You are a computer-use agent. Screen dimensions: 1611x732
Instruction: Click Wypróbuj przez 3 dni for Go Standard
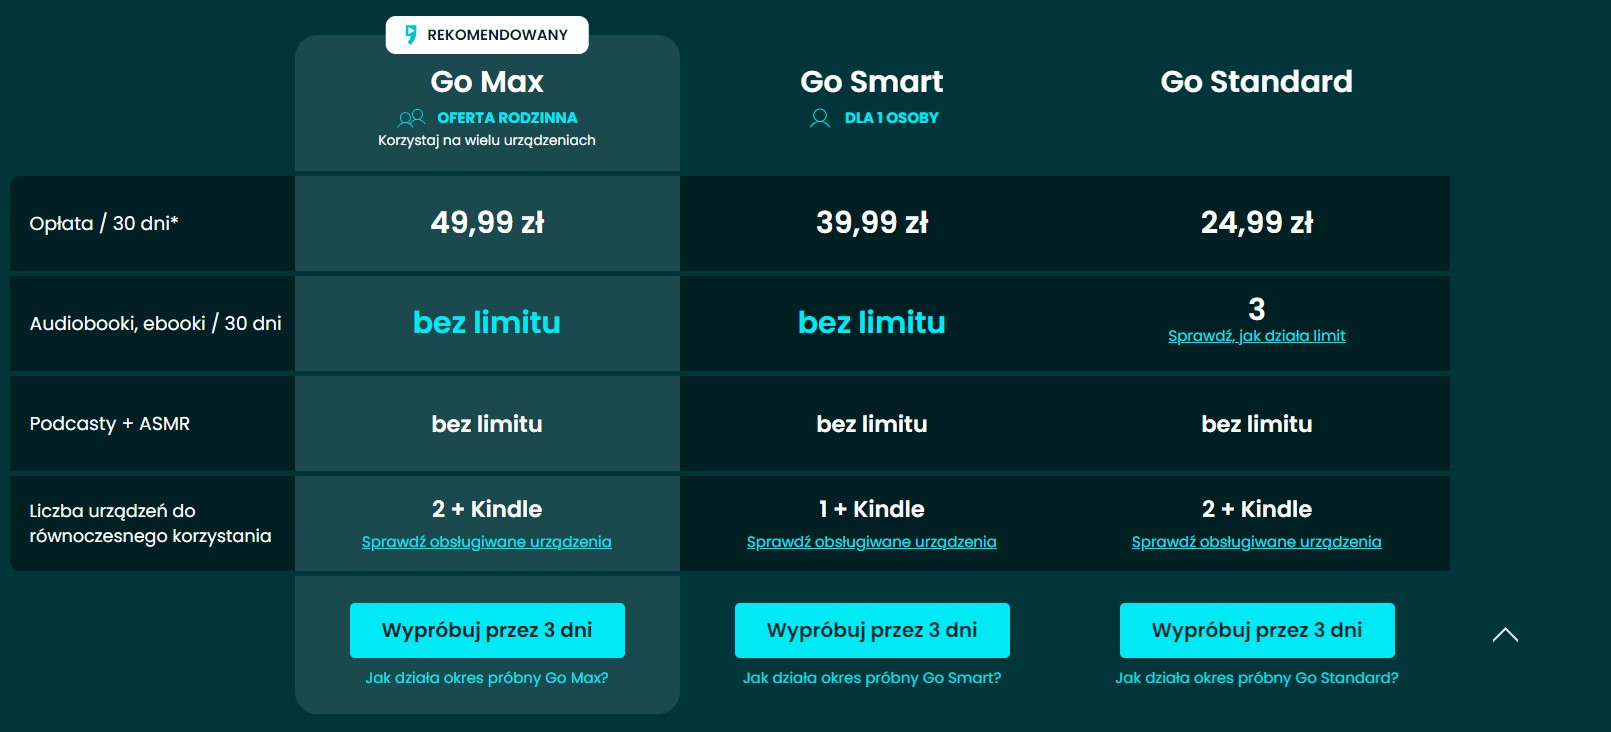1257,630
